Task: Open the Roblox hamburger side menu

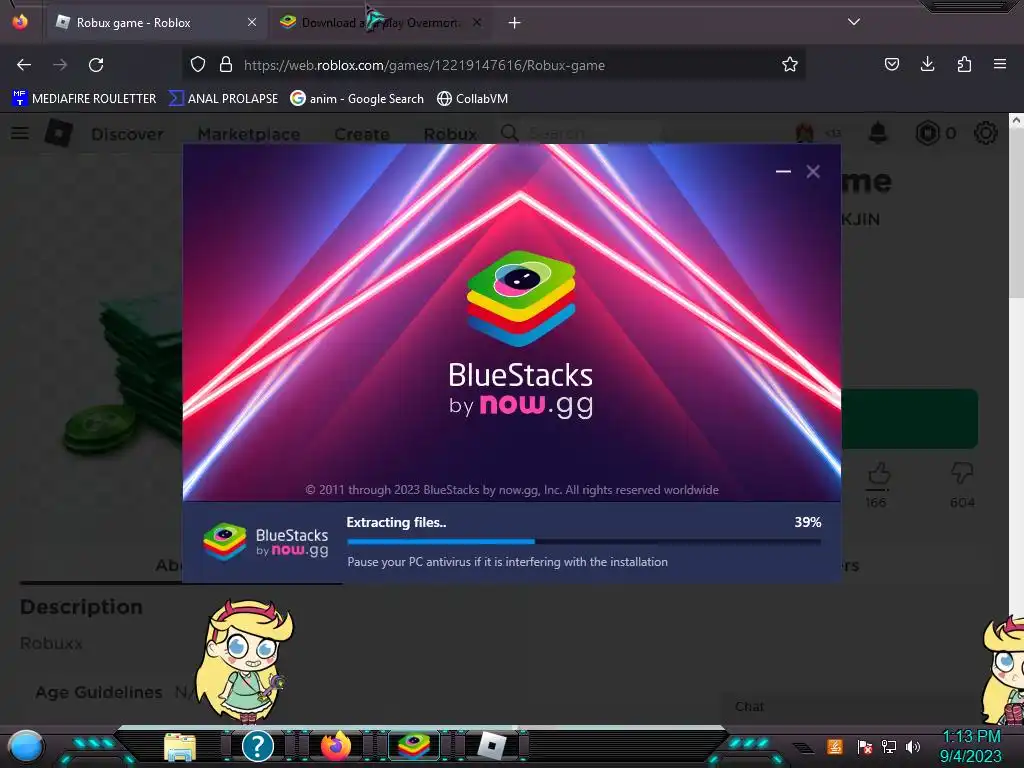Action: pyautogui.click(x=20, y=133)
